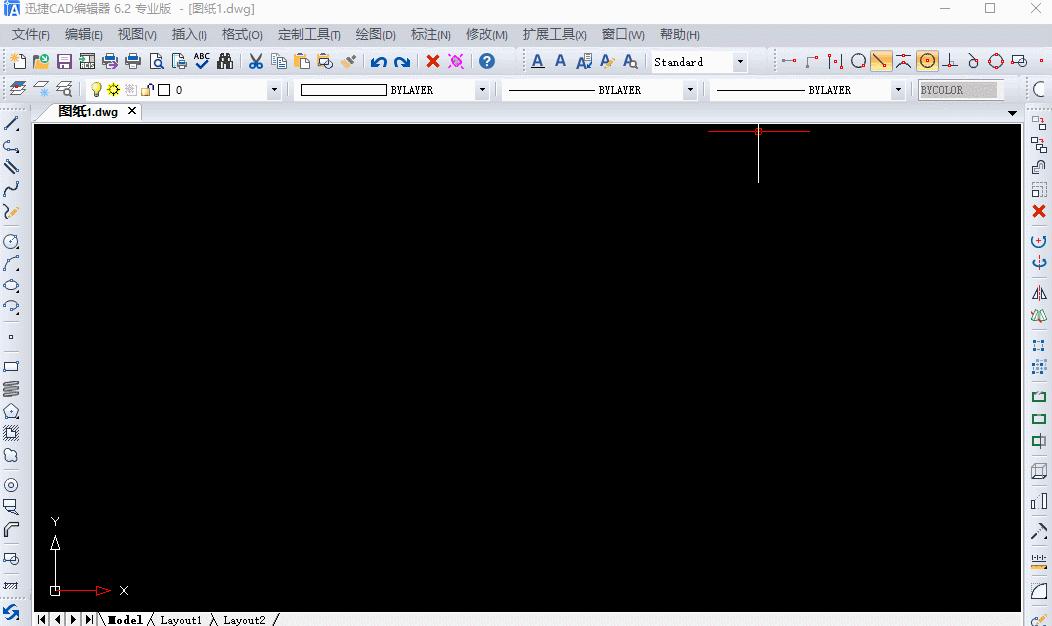Image resolution: width=1052 pixels, height=626 pixels.
Task: Click the Mirror tool icon
Action: pyautogui.click(x=1039, y=293)
